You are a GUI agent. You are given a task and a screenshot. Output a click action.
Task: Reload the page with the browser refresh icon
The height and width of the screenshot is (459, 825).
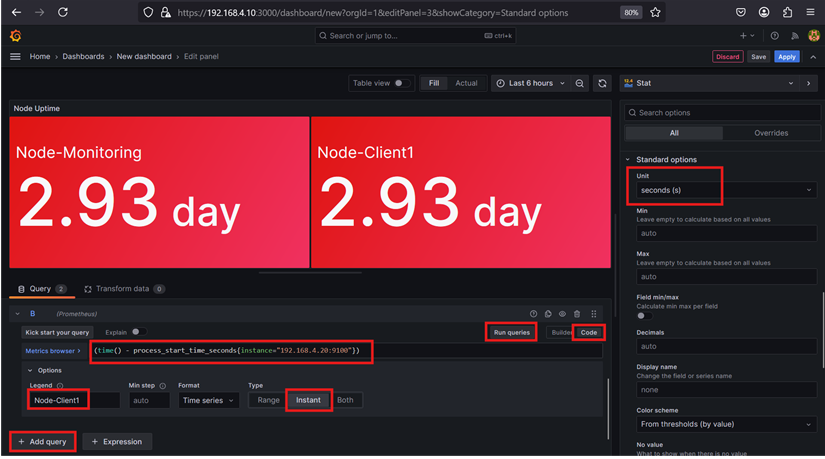(x=63, y=12)
